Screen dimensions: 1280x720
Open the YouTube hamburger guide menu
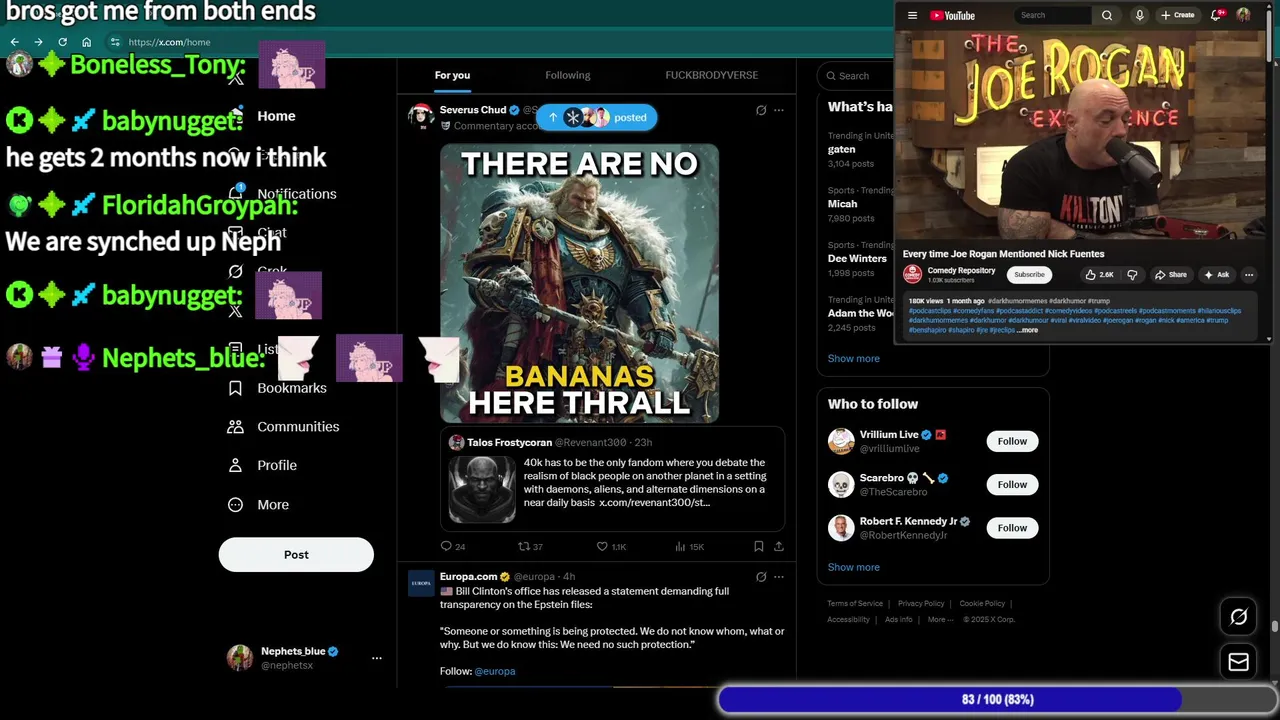912,15
